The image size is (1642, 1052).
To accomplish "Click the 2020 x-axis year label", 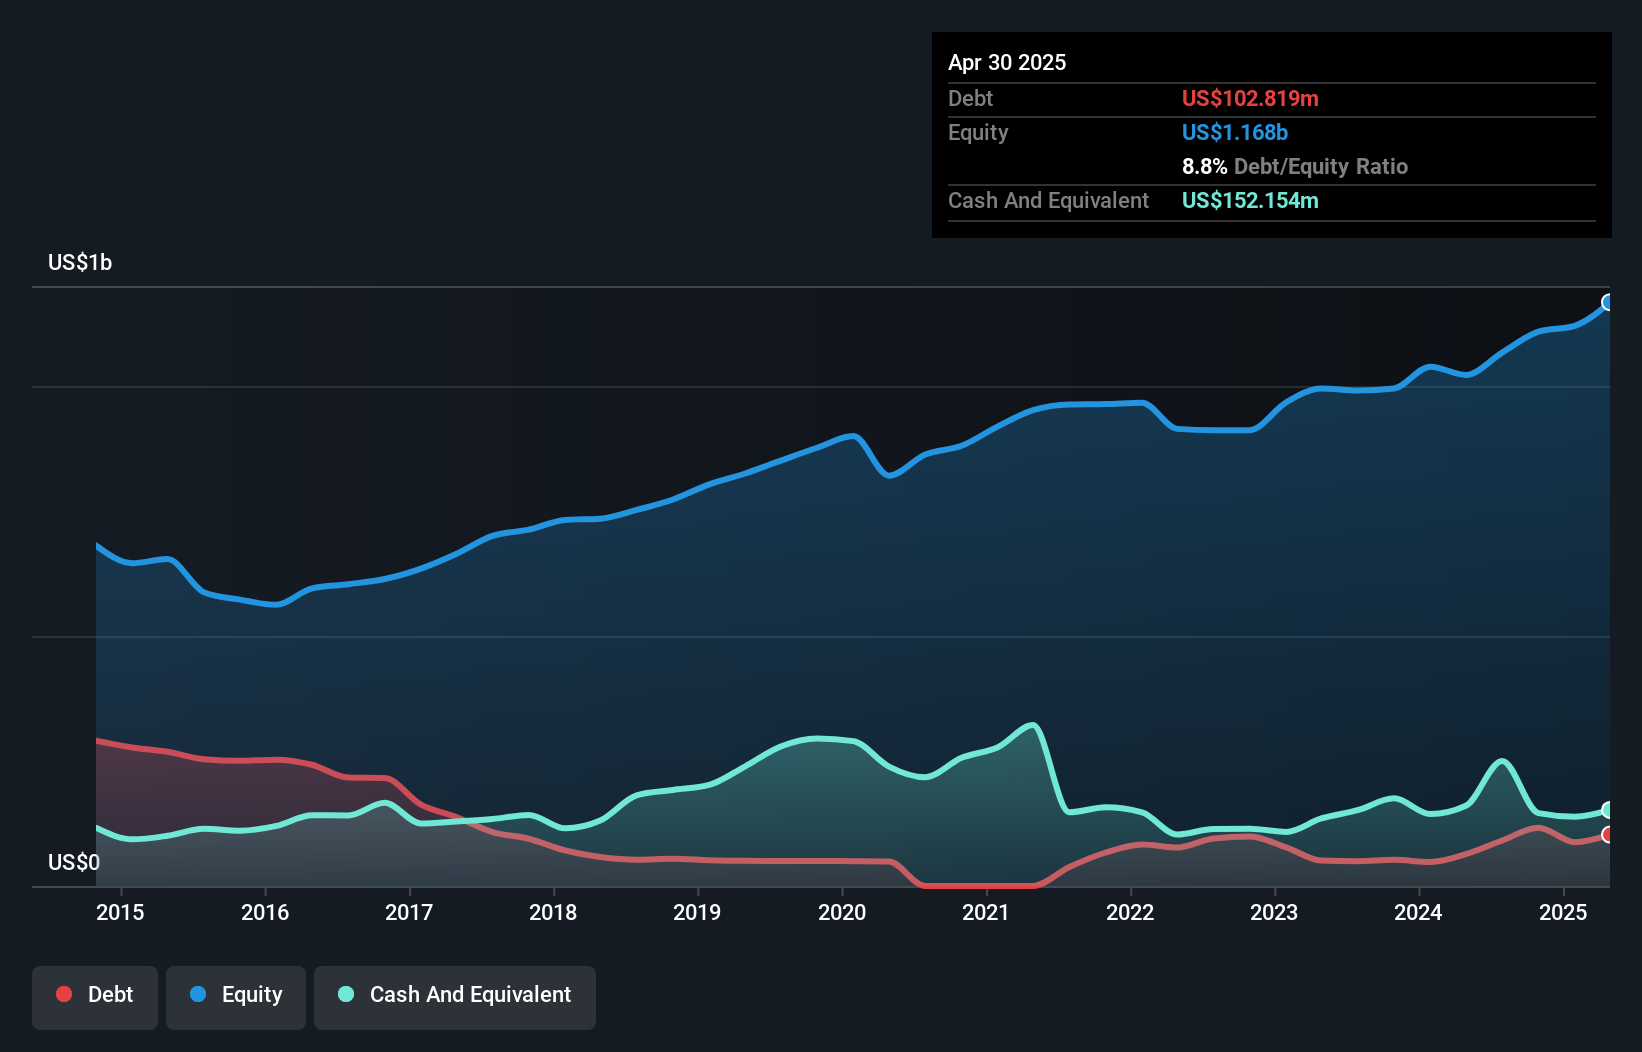I will [x=842, y=912].
